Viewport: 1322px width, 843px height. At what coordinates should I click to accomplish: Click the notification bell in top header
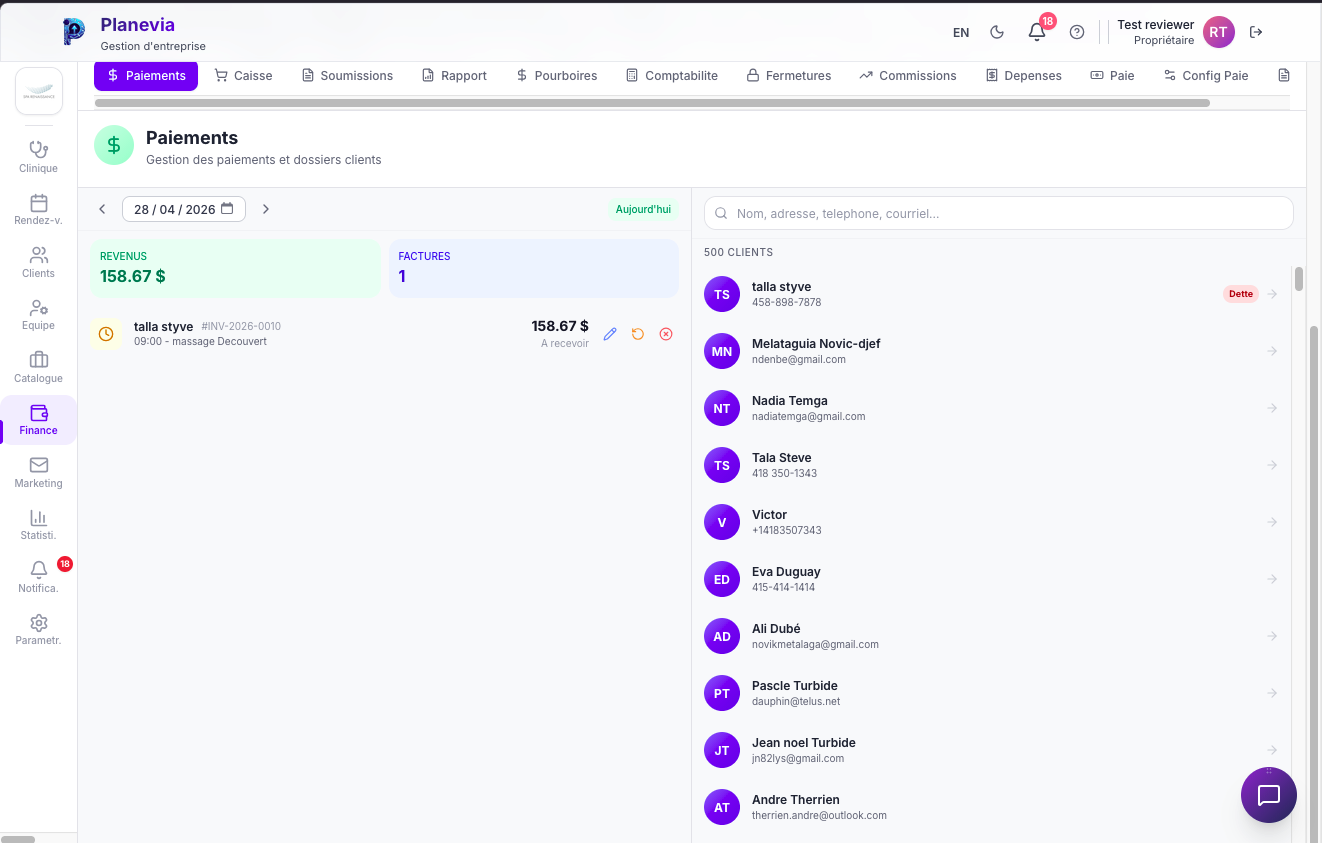(1037, 32)
